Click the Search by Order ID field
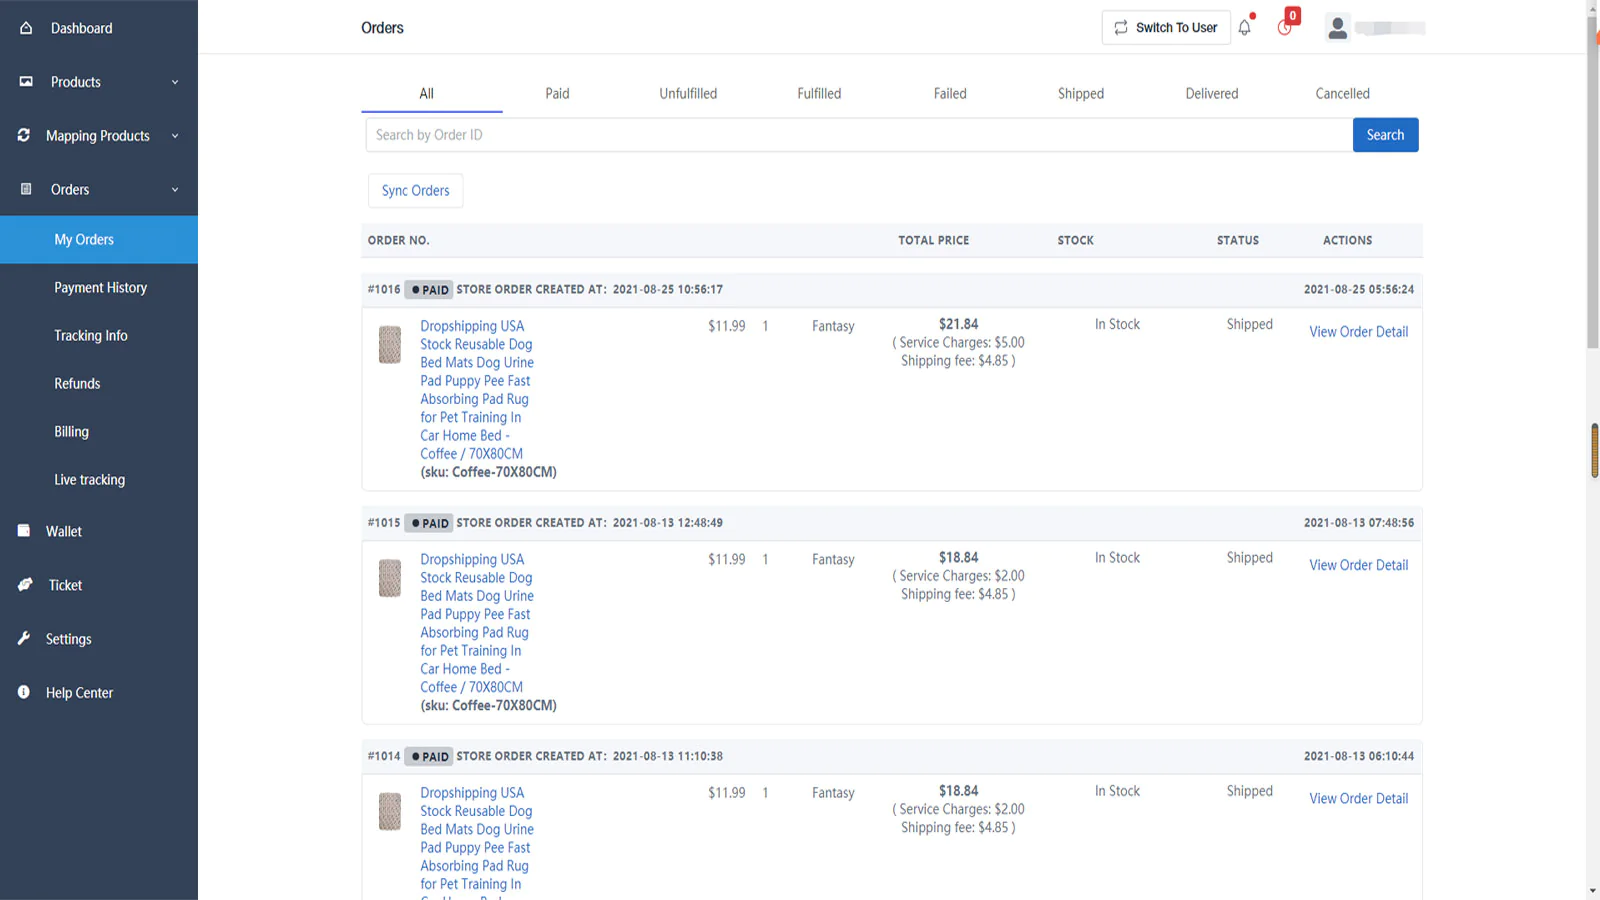1600x900 pixels. [x=858, y=135]
